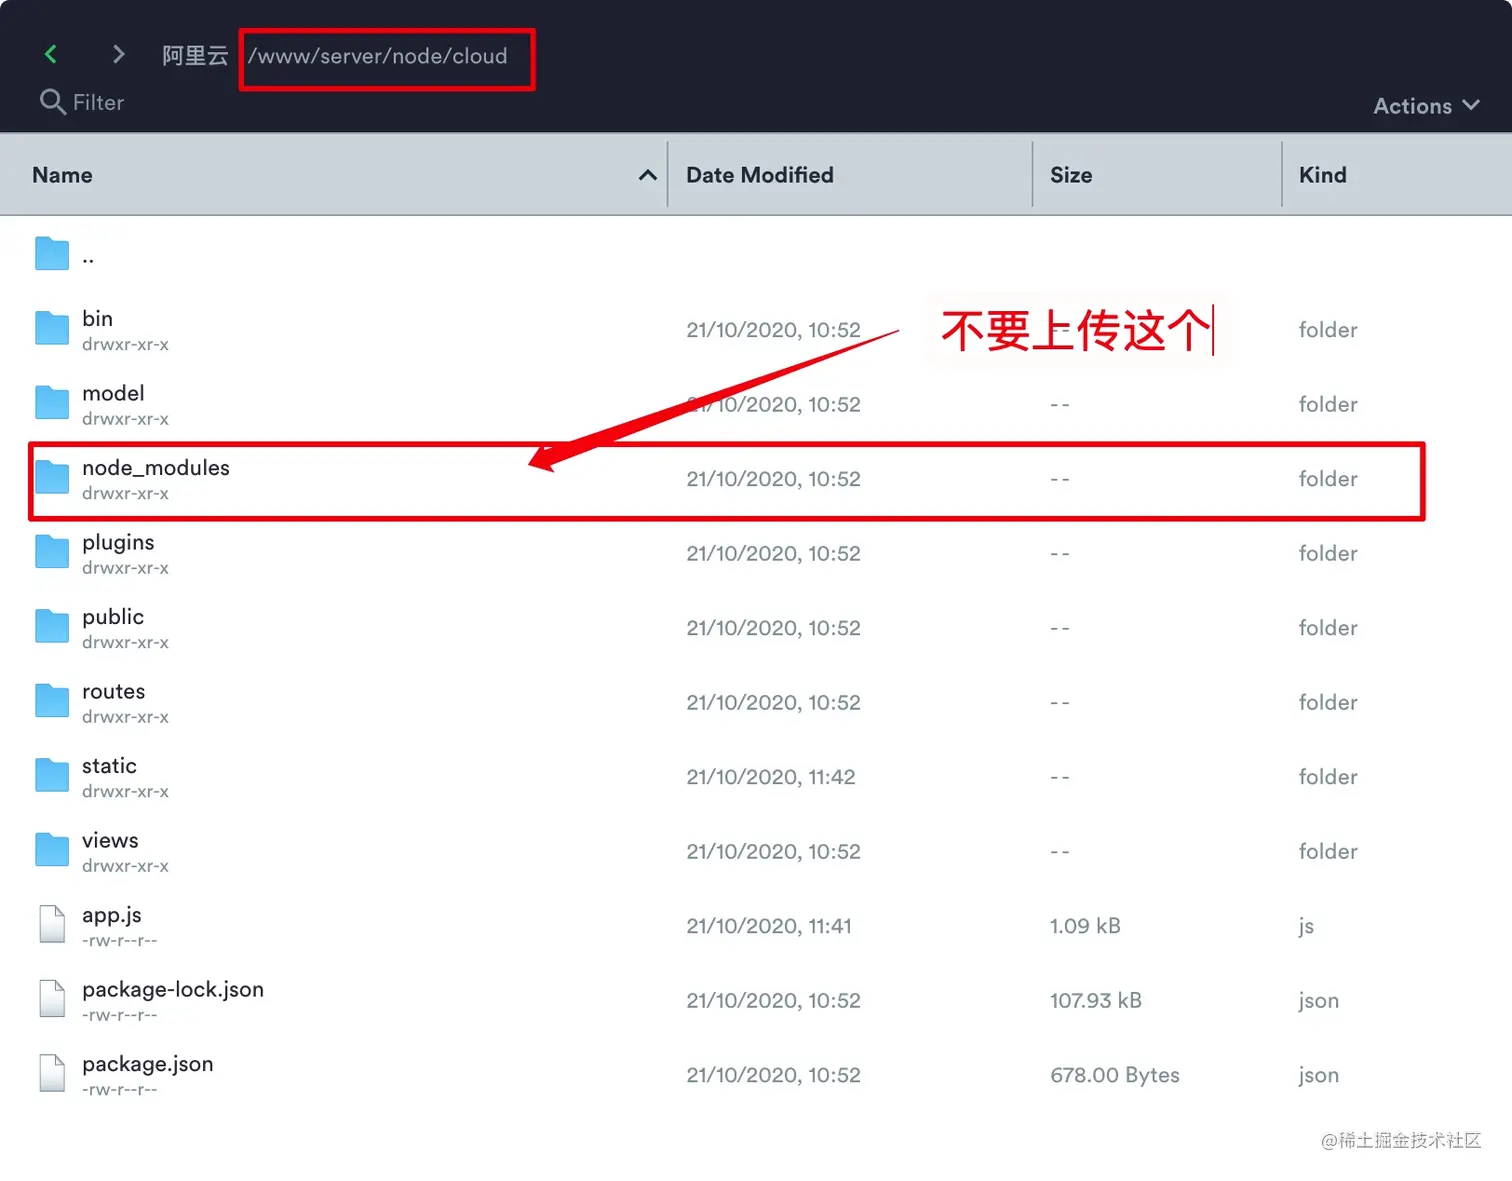This screenshot has width=1512, height=1181.
Task: Select the 'bin' folder name
Action: [x=97, y=318]
